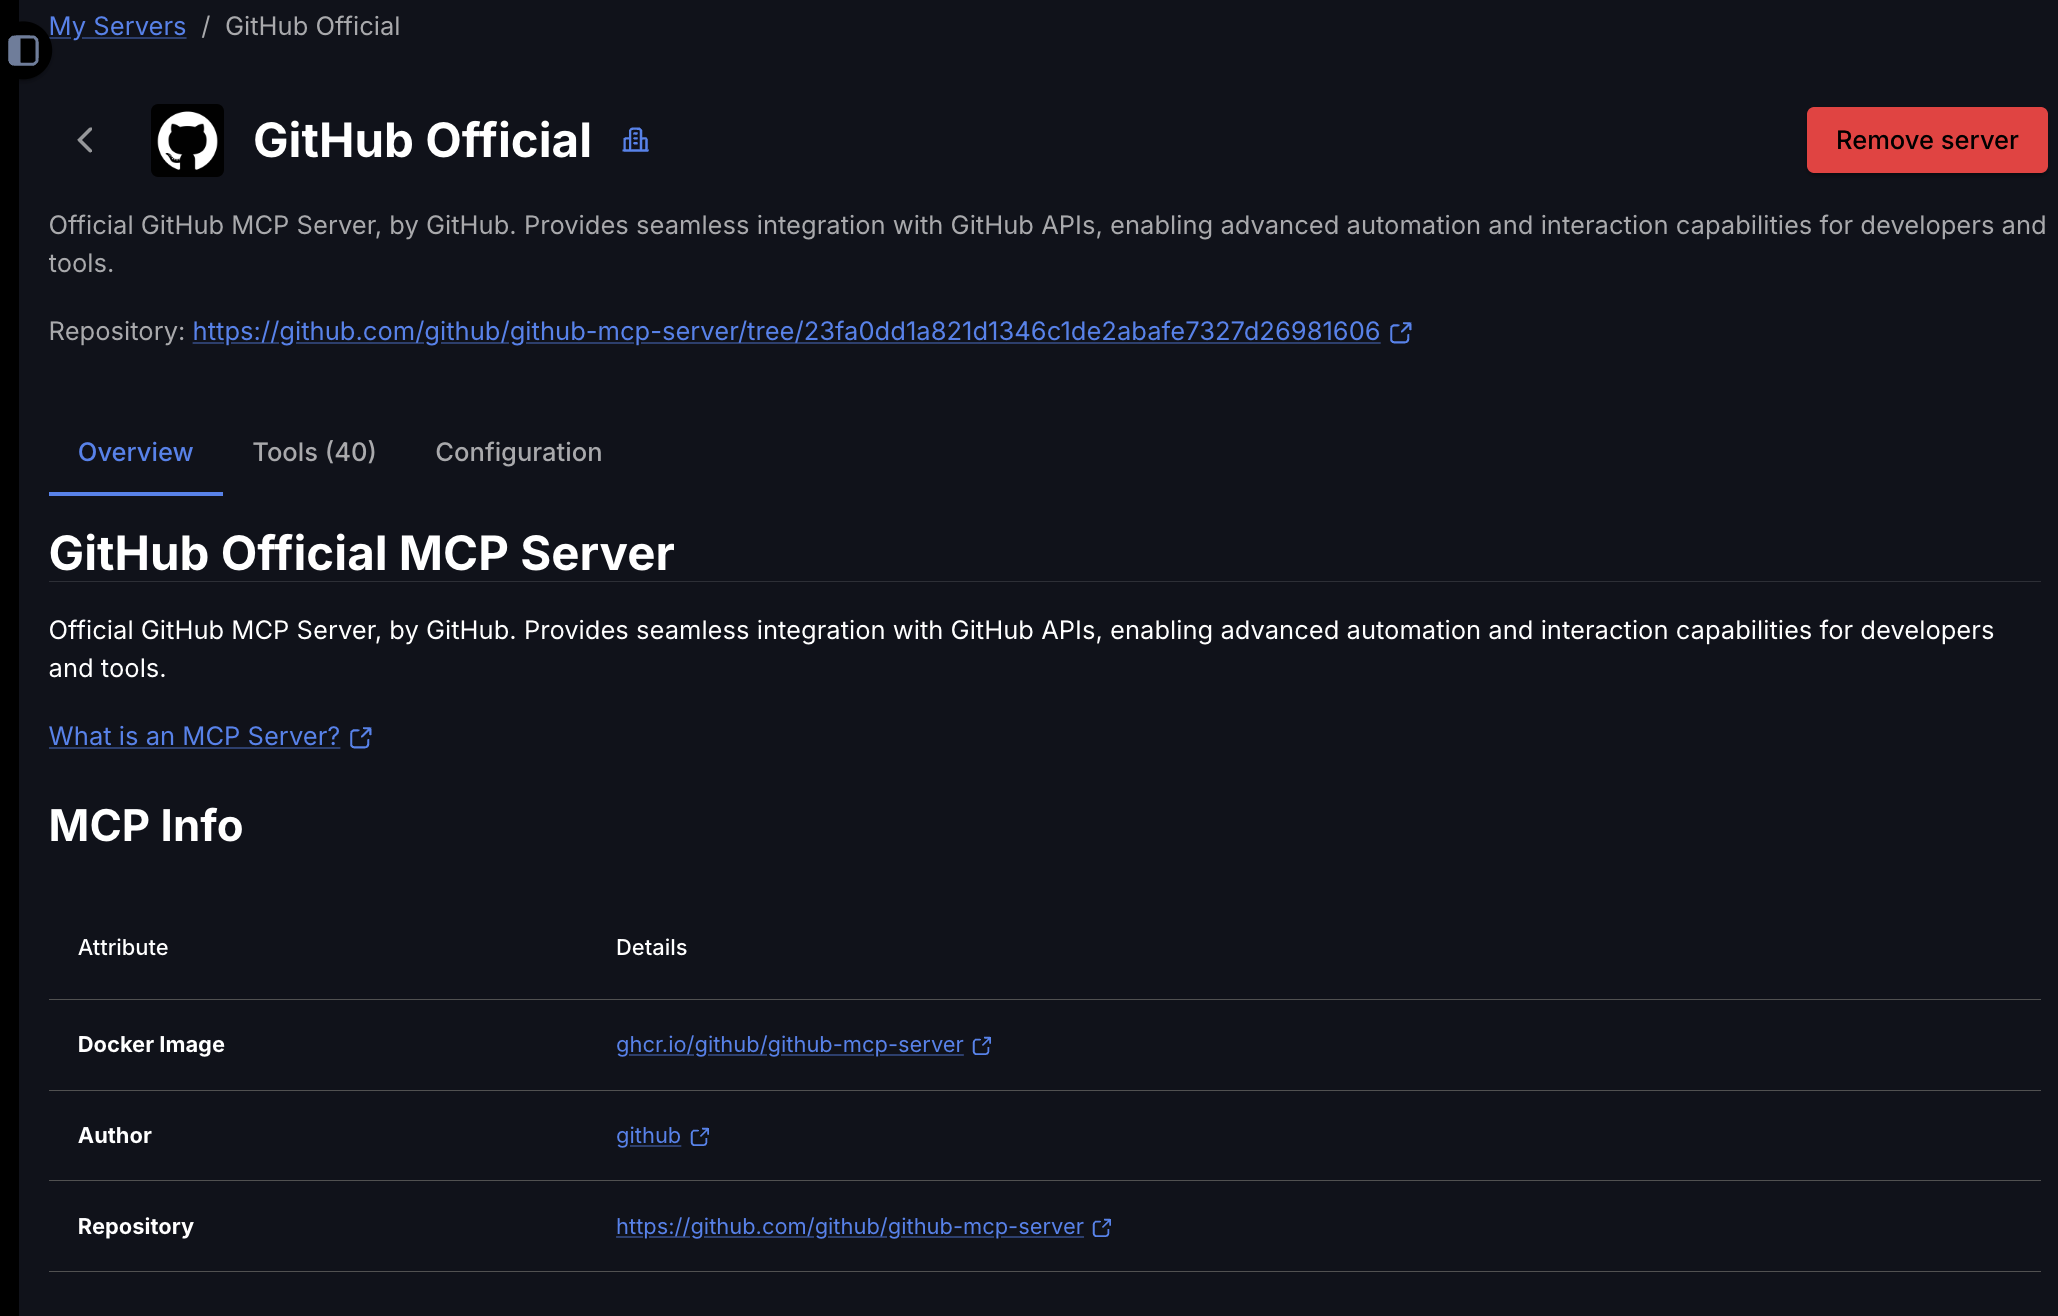
Task: Toggle the sidebar panel icon
Action: (x=23, y=50)
